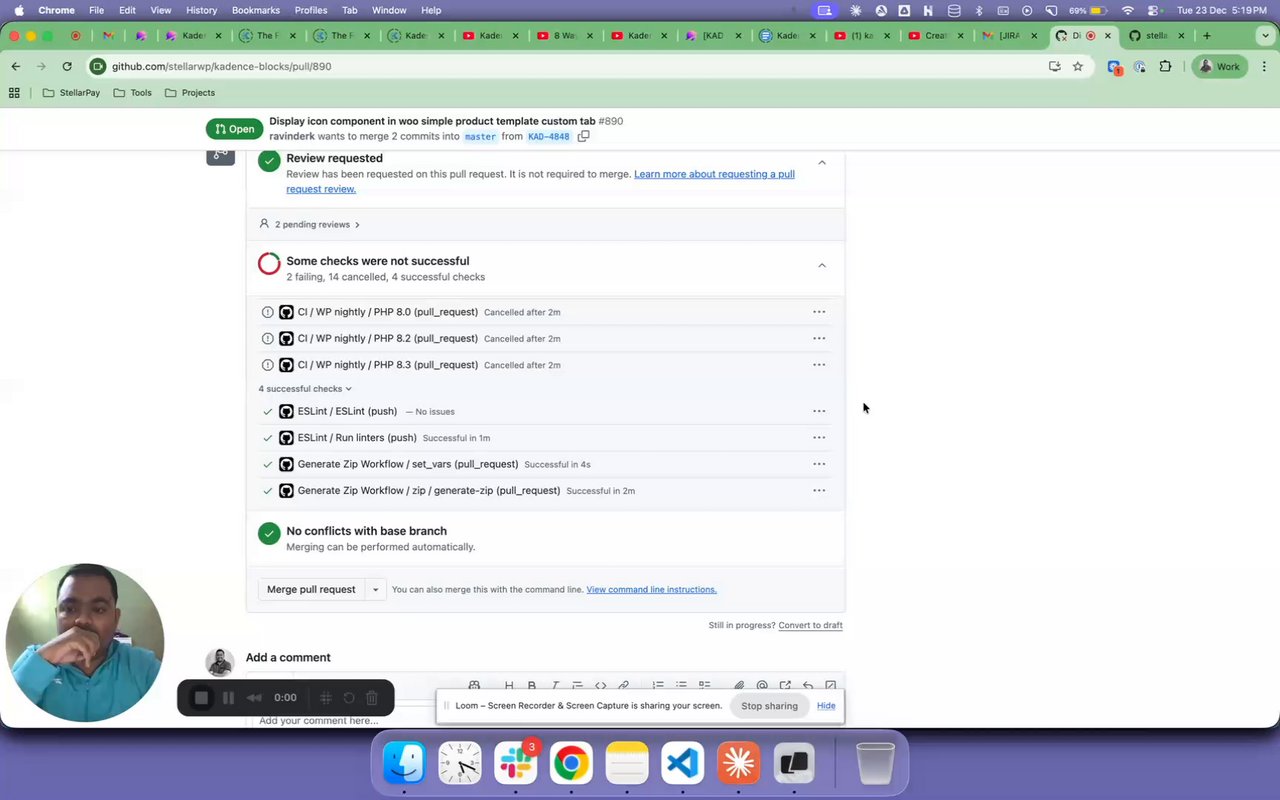The height and width of the screenshot is (800, 1280).
Task: Toggle Bluetooth in the menu bar
Action: point(979,10)
